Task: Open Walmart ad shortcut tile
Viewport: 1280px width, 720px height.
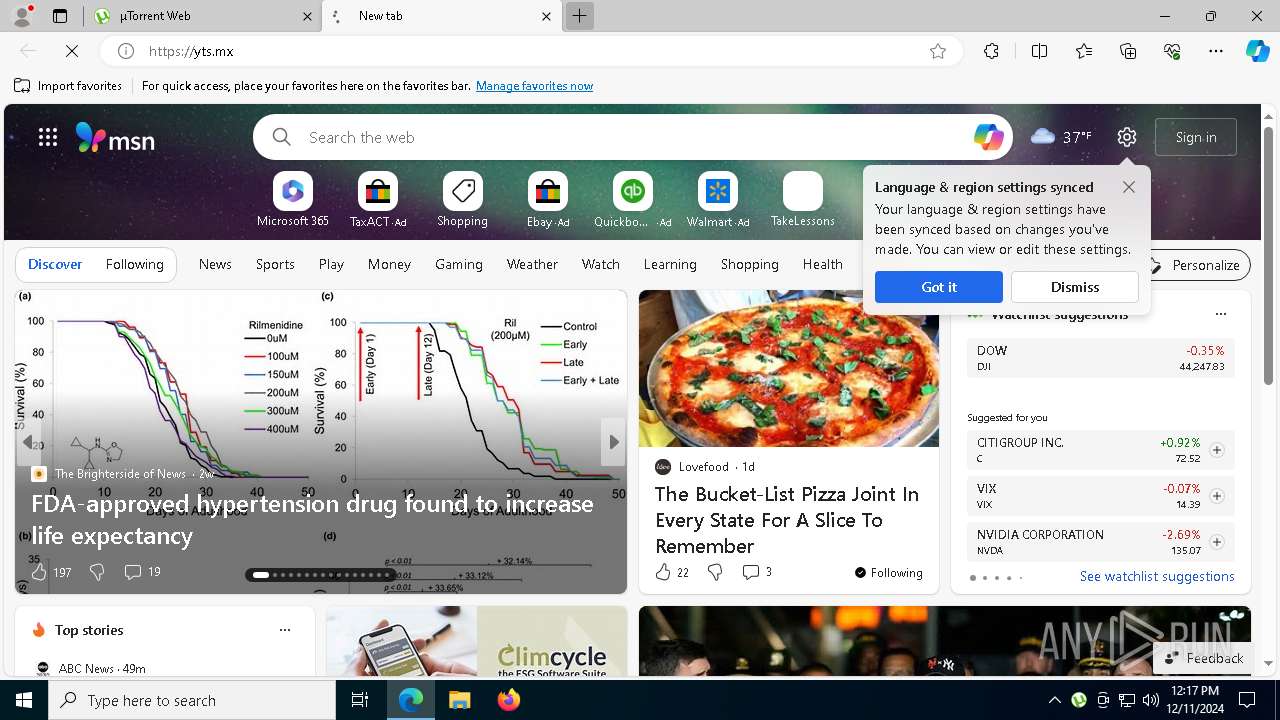Action: (718, 200)
